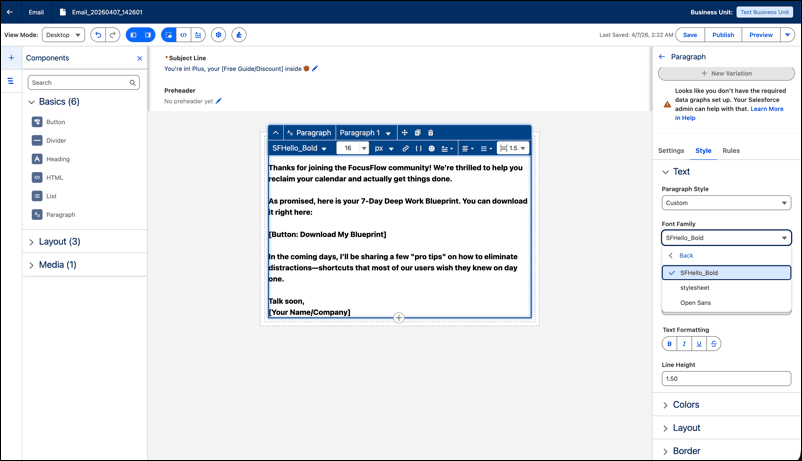802x461 pixels.
Task: Click the merge field braces icon
Action: tap(418, 148)
